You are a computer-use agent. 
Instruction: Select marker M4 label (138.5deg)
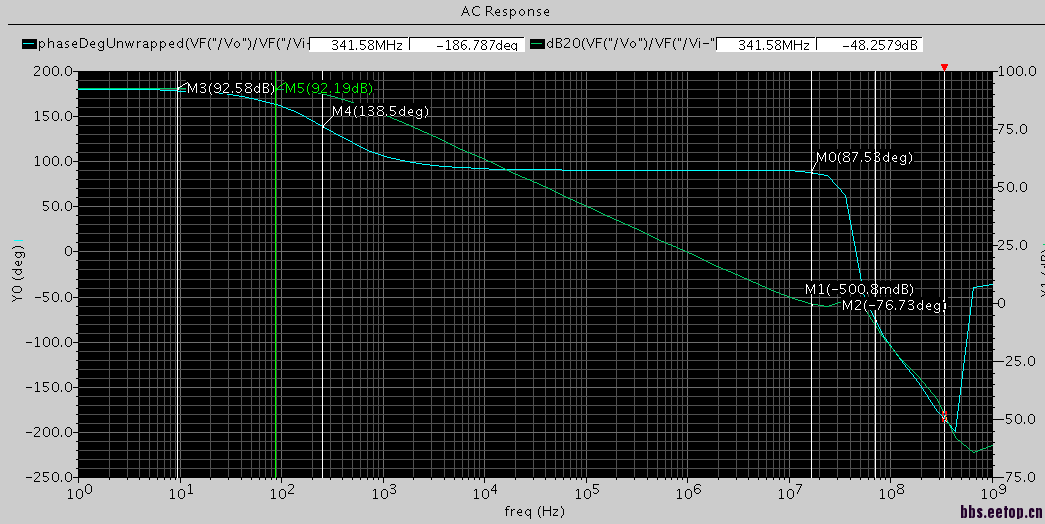(381, 111)
